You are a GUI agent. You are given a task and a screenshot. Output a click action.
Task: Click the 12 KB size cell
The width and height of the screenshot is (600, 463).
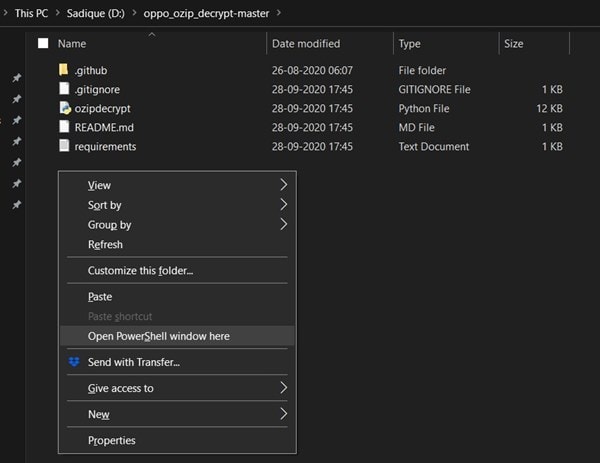(x=549, y=109)
